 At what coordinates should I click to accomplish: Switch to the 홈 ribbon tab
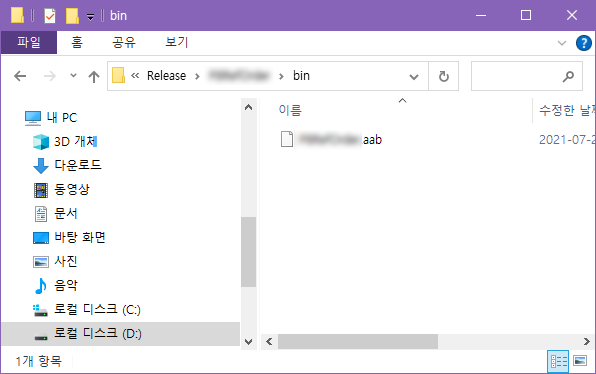pos(77,42)
